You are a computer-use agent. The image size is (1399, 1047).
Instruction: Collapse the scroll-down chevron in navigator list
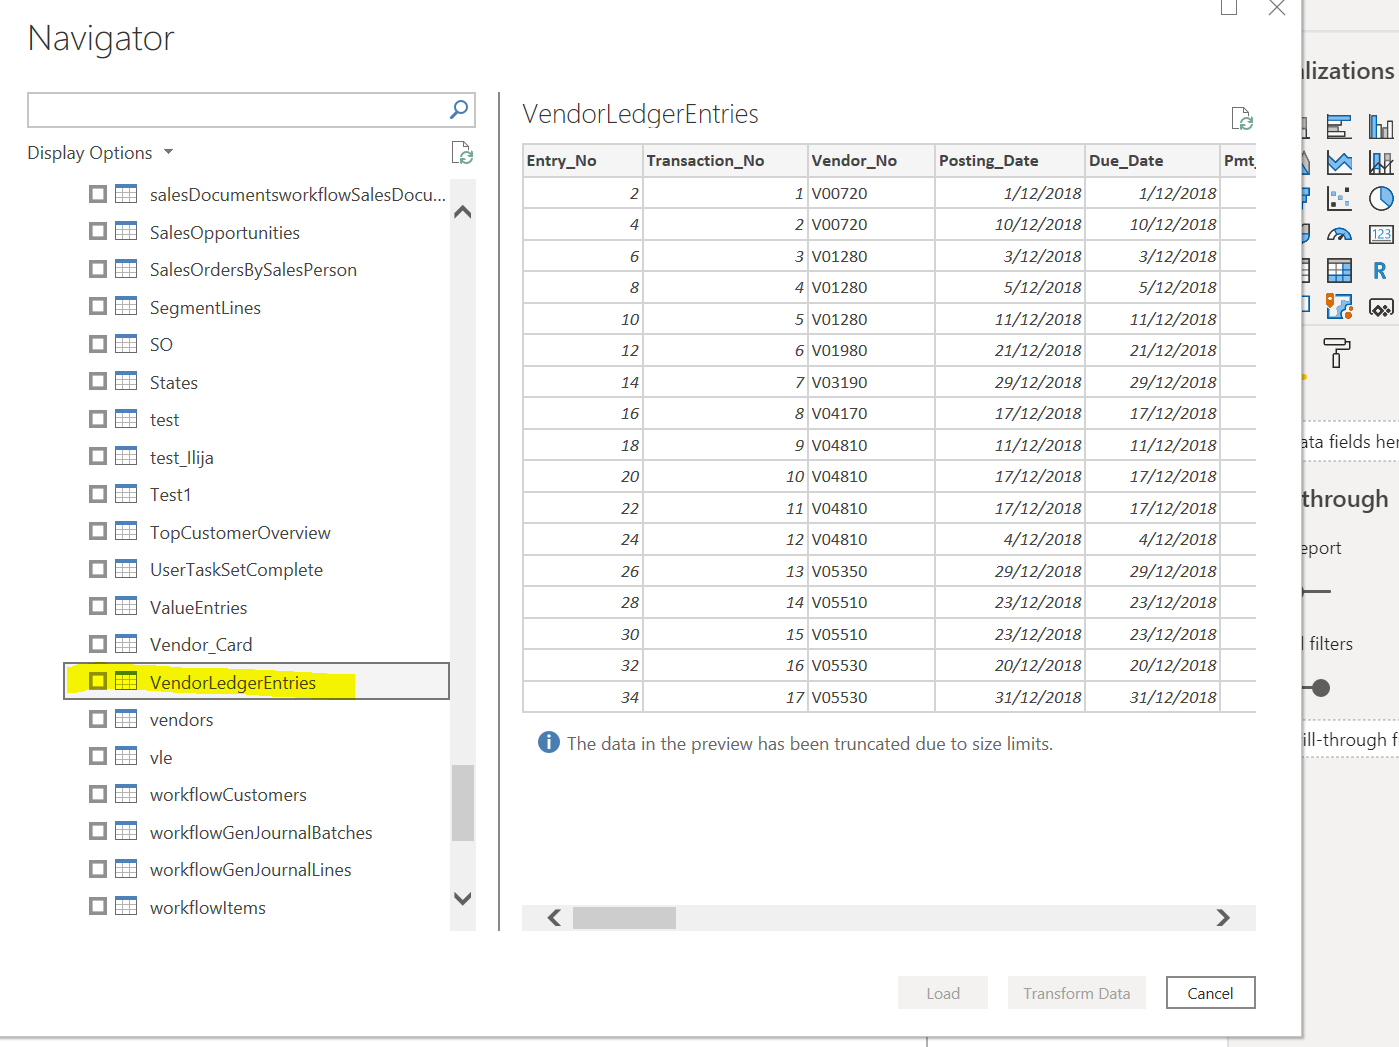[x=463, y=898]
